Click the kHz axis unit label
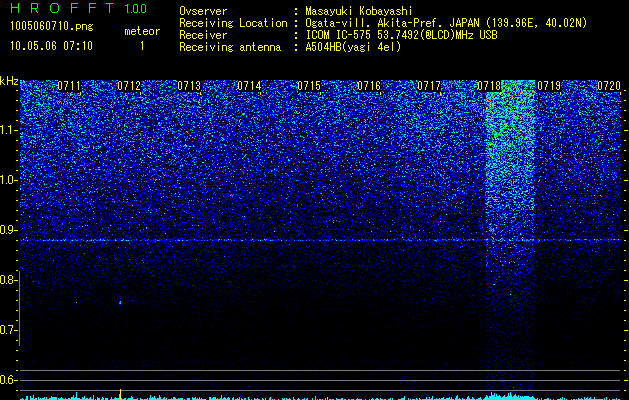The width and height of the screenshot is (629, 400). point(9,81)
